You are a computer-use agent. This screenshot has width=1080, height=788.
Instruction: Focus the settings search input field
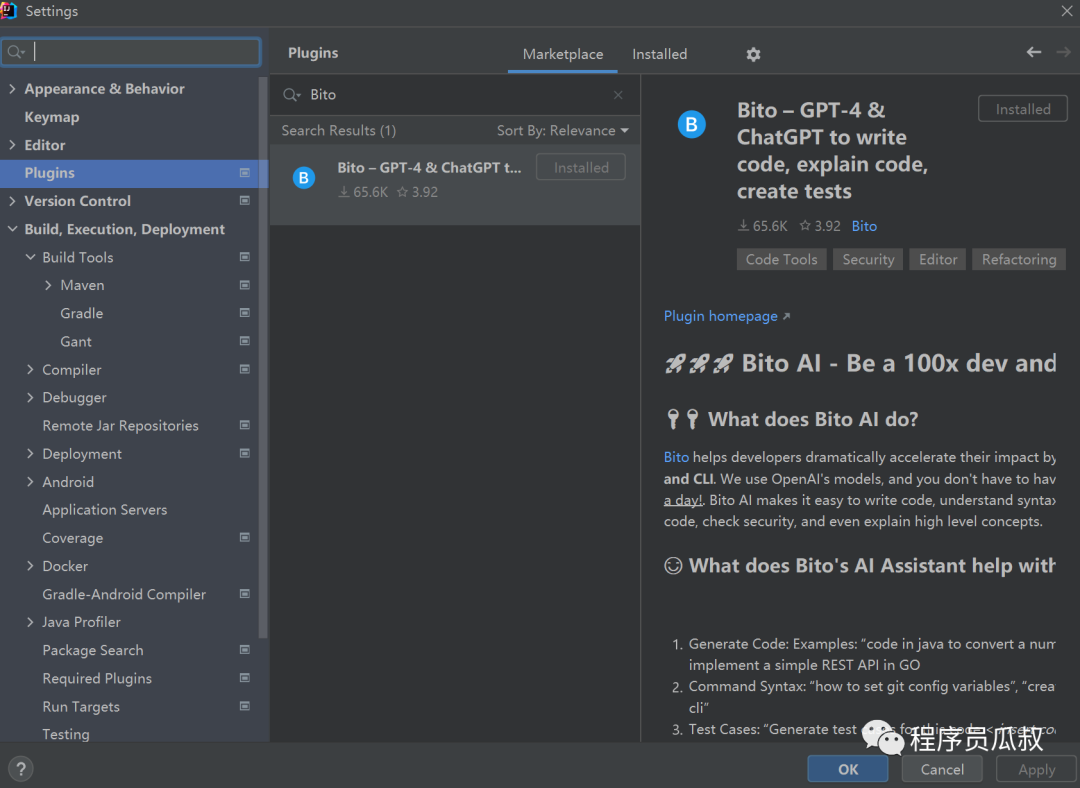coord(131,52)
